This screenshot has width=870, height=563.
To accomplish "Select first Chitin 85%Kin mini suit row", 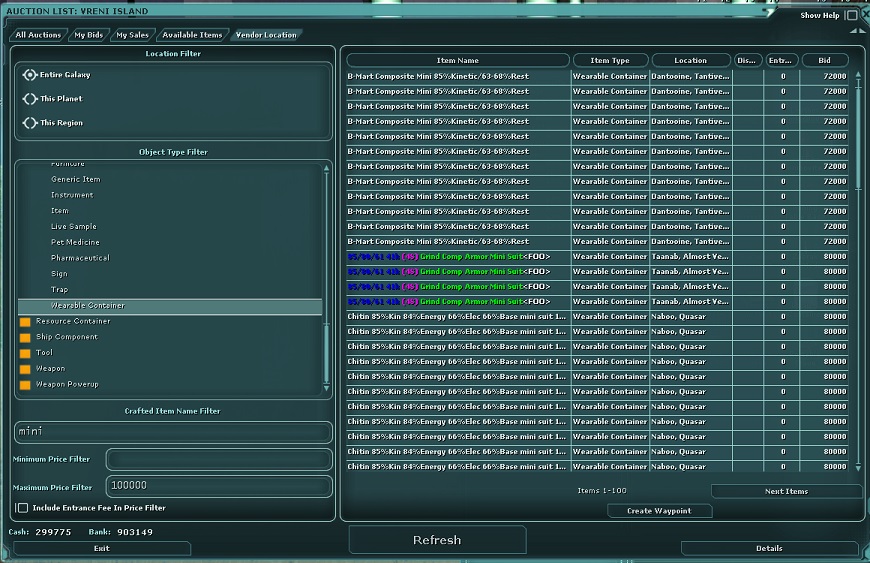I will 597,317.
